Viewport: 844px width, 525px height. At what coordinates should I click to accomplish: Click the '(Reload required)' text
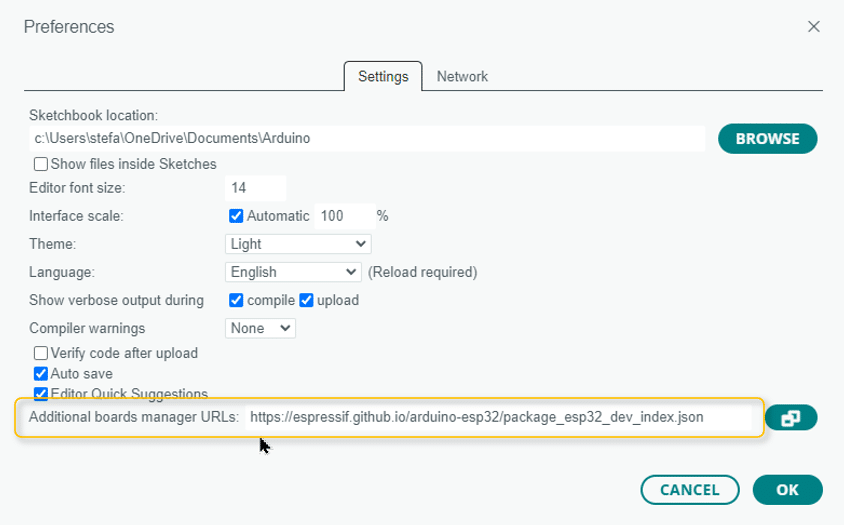pos(423,272)
